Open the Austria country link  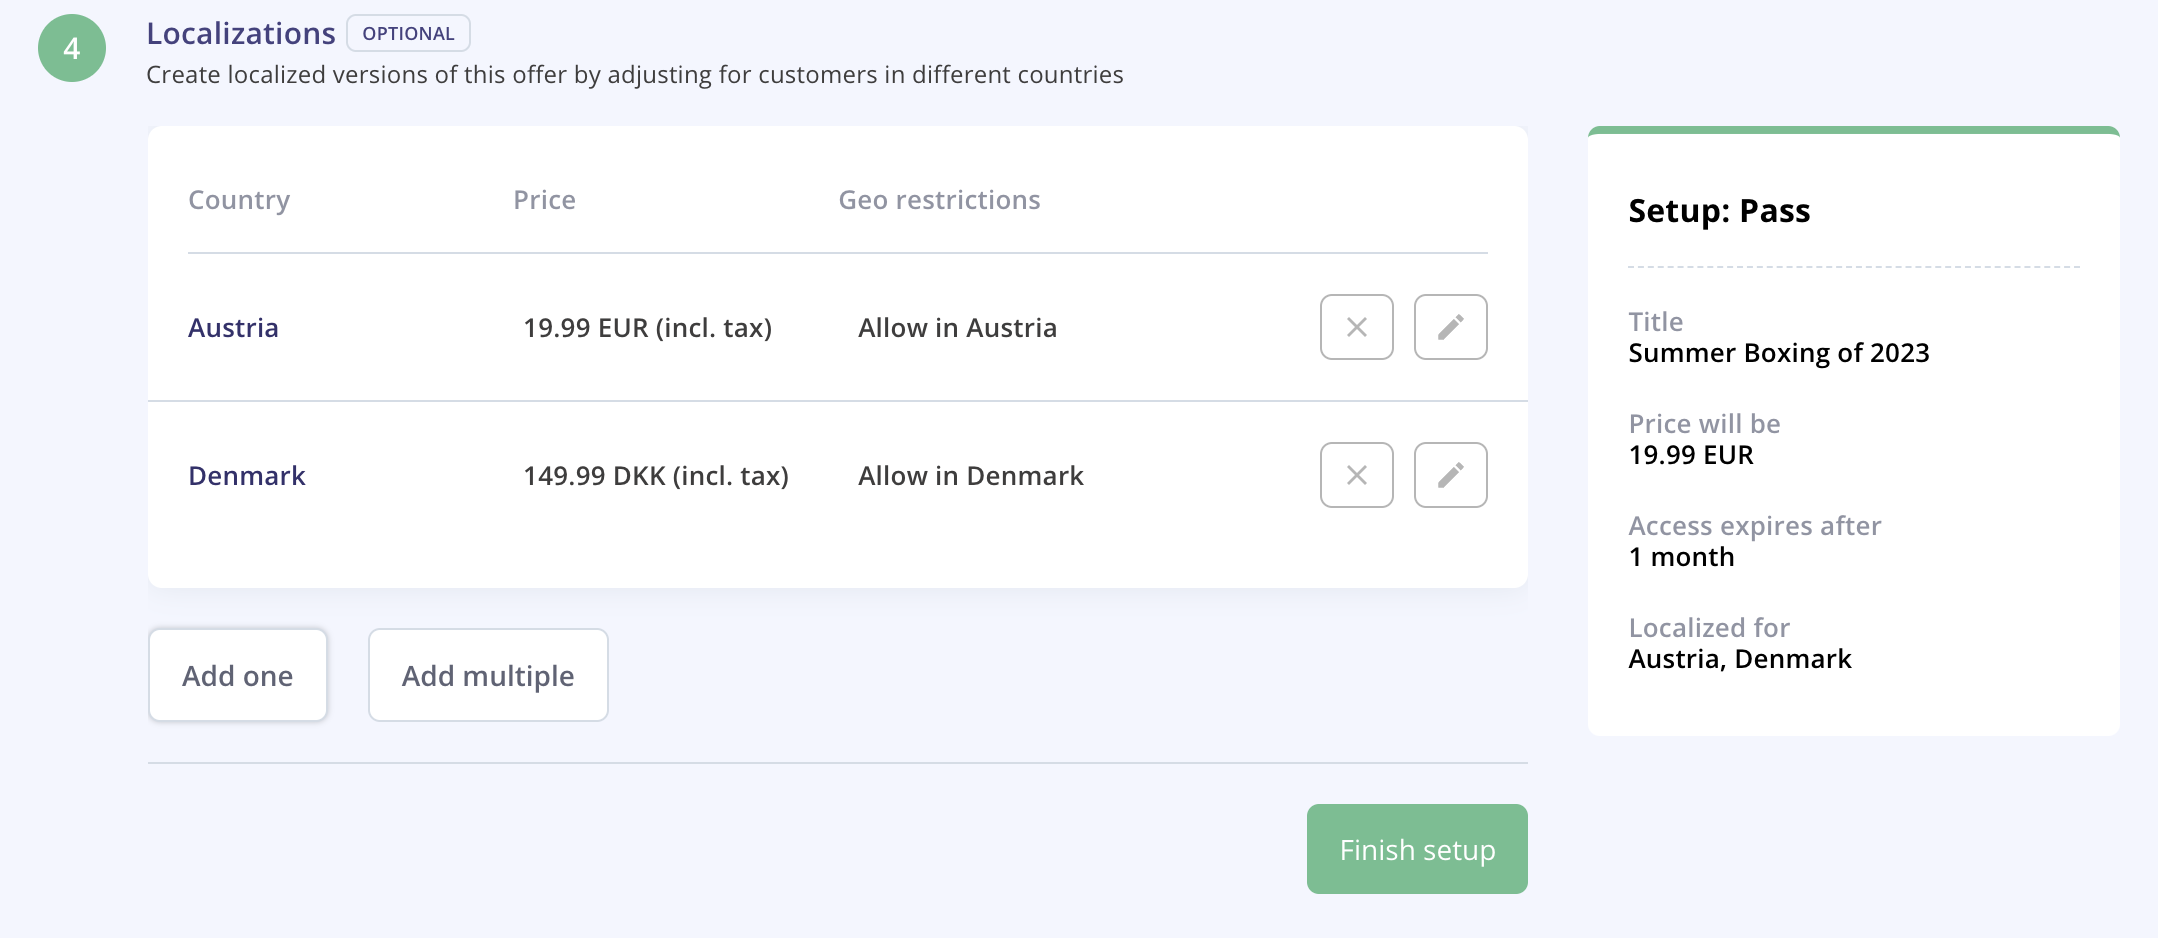click(x=233, y=328)
